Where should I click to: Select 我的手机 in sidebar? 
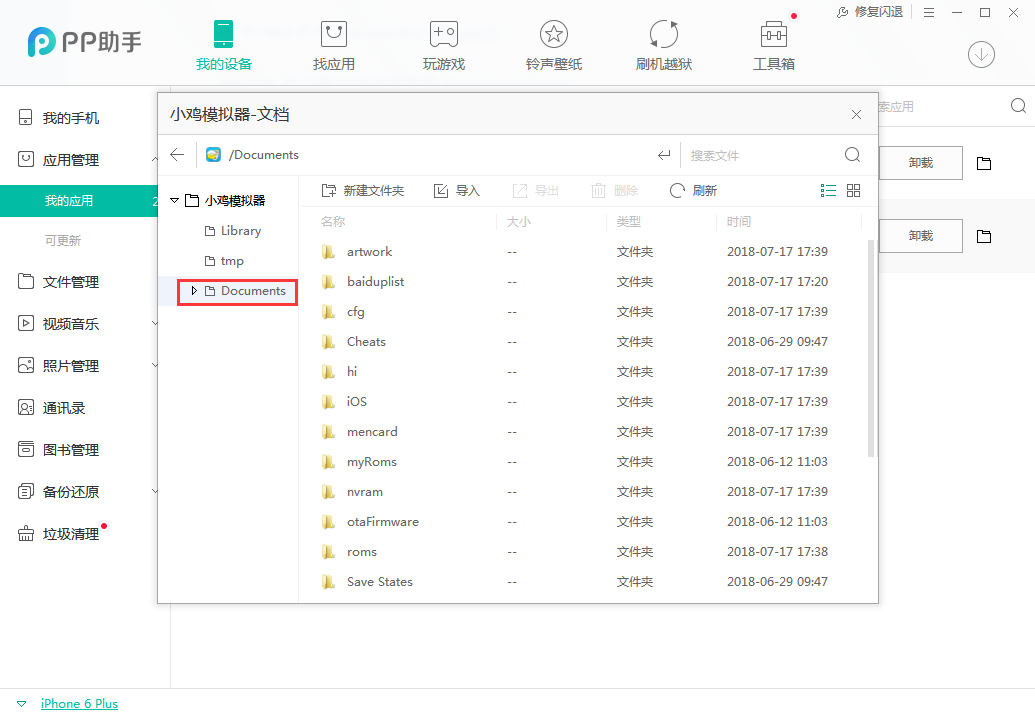coord(71,118)
